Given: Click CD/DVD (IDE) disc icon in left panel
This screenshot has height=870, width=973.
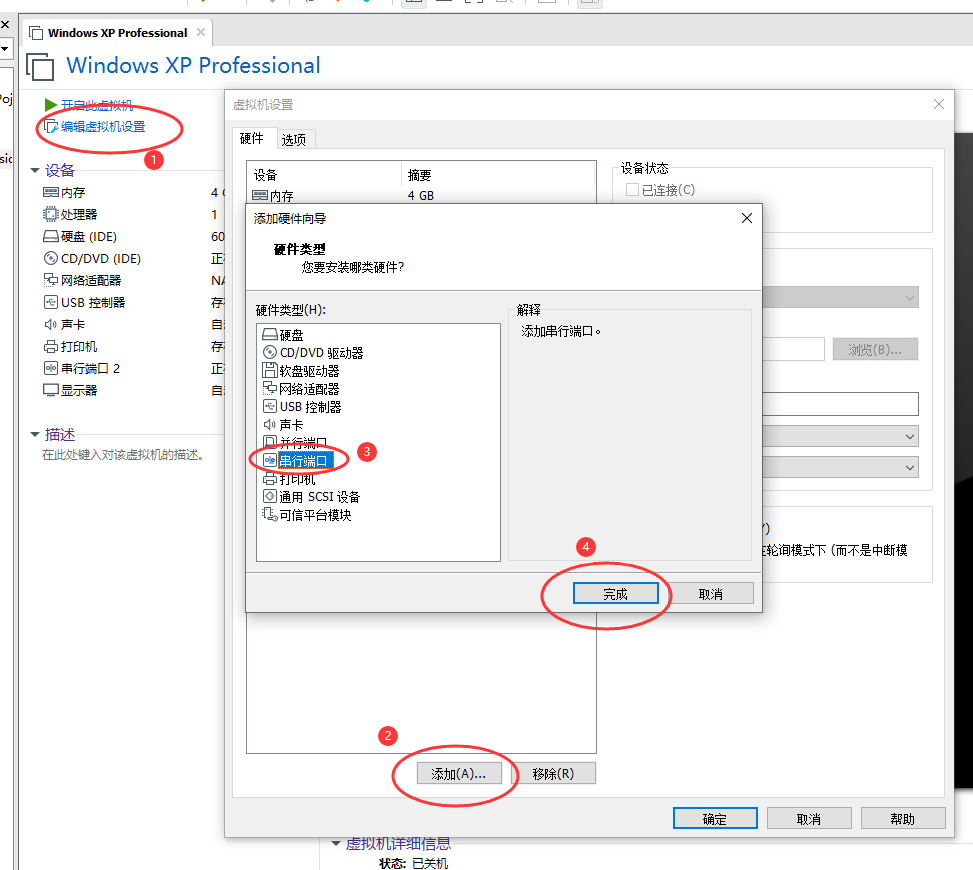Looking at the screenshot, I should 50,258.
